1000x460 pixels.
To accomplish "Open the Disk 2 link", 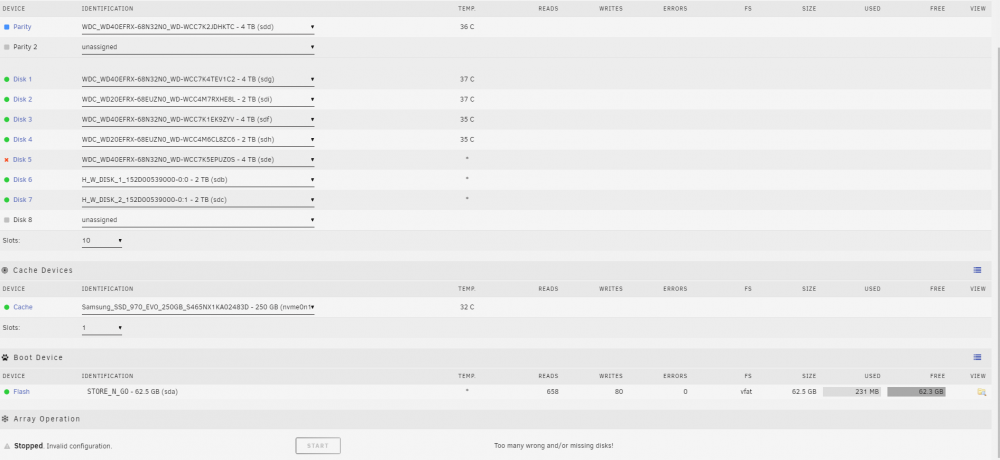I will pyautogui.click(x=22, y=100).
